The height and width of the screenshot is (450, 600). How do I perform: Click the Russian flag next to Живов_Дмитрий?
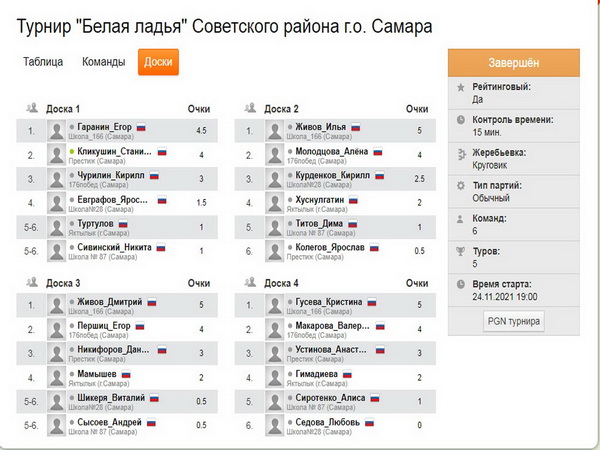point(154,301)
